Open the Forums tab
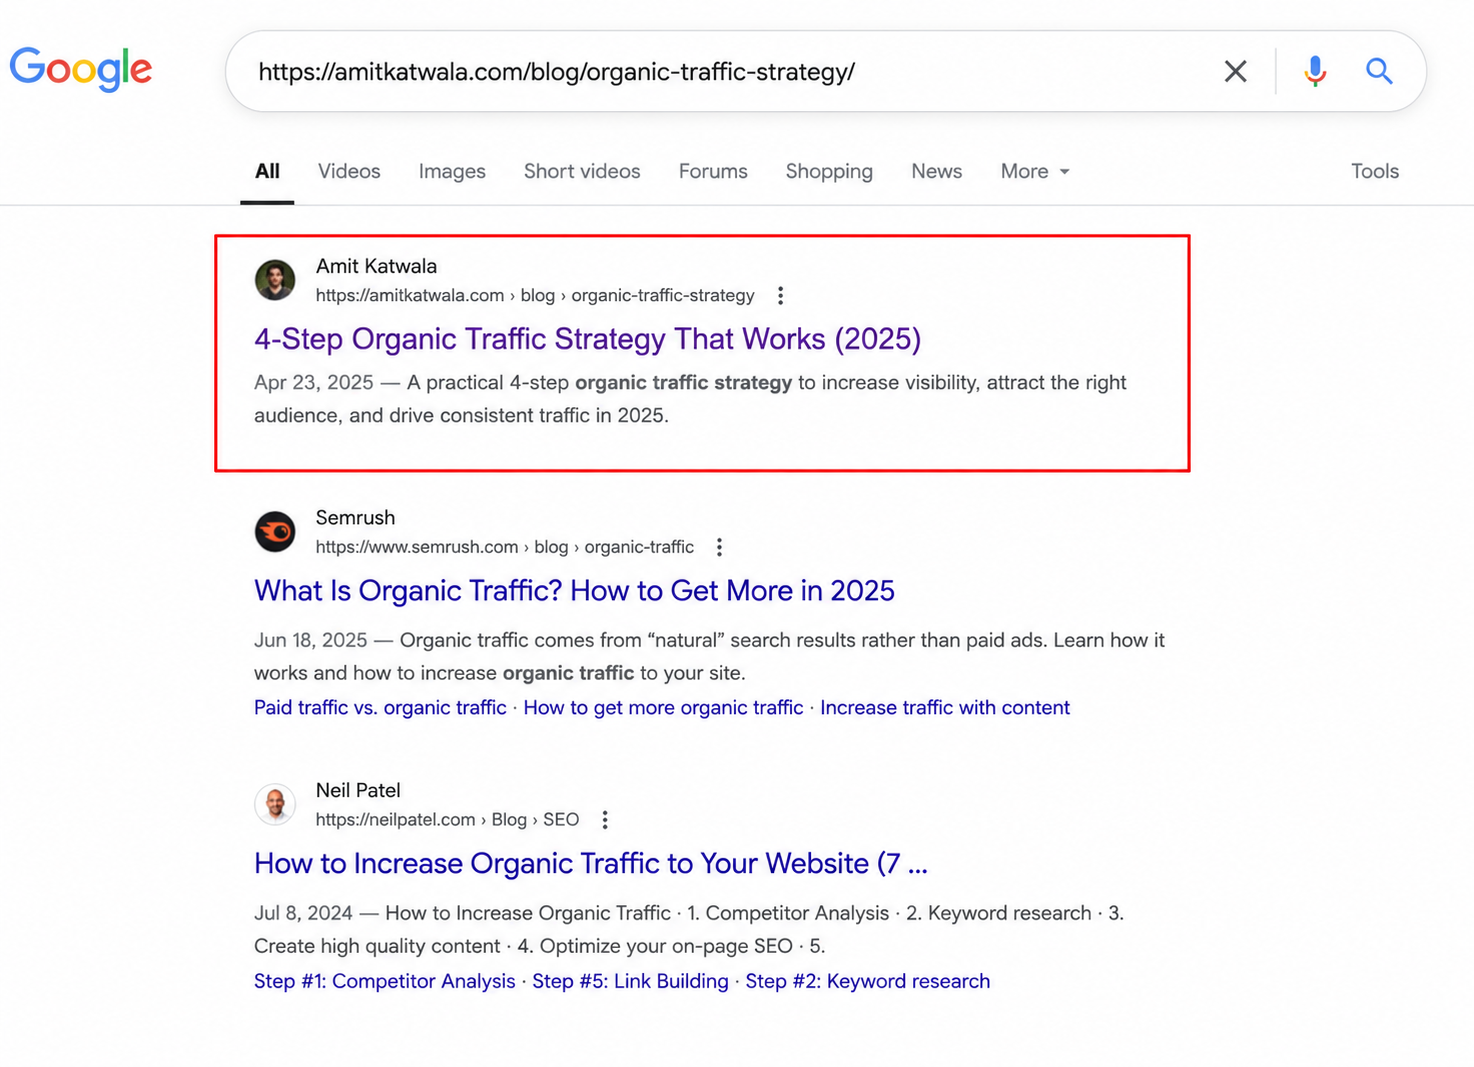The width and height of the screenshot is (1474, 1067). pos(713,171)
